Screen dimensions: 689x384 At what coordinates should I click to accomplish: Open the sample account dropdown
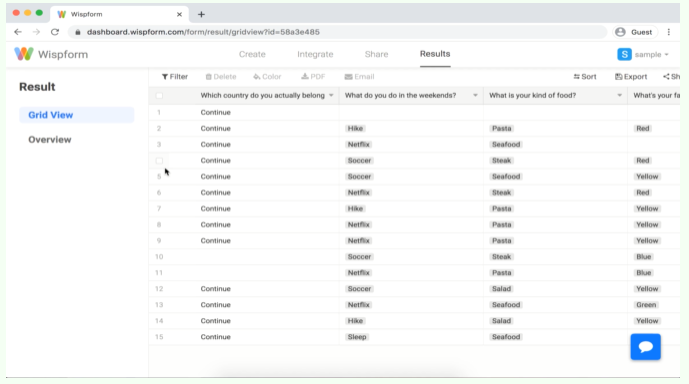652,54
